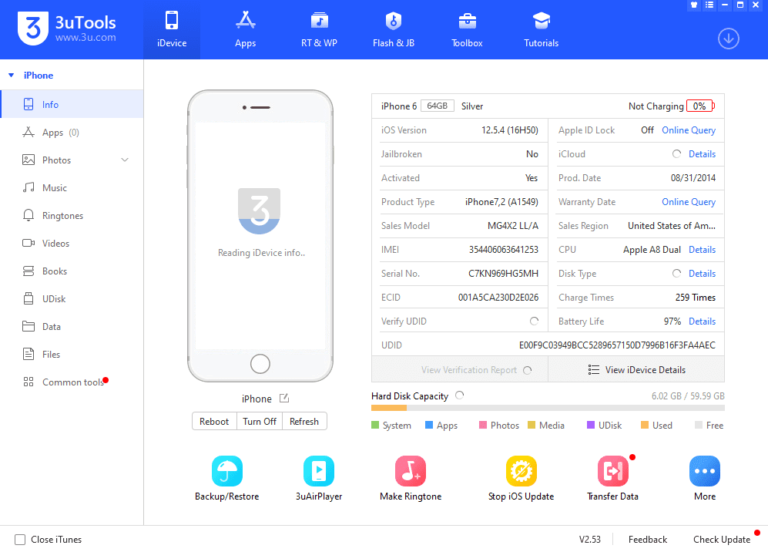Screen dimensions: 768x552
Task: Click the iPhone screen preview image
Action: (260, 236)
